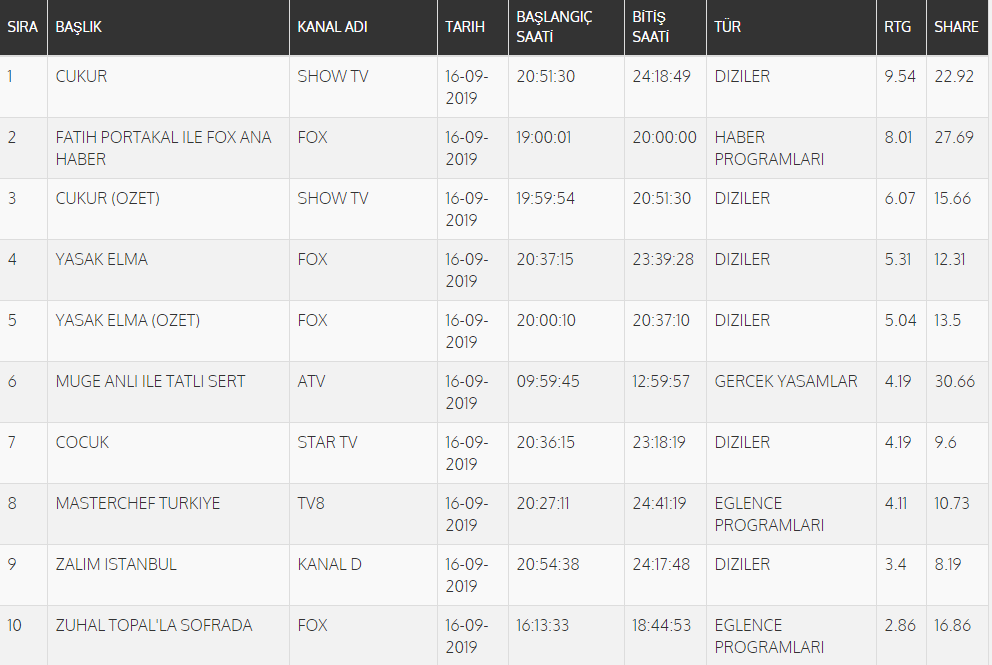Click the TÜR column header
Image resolution: width=992 pixels, height=665 pixels.
tap(728, 27)
